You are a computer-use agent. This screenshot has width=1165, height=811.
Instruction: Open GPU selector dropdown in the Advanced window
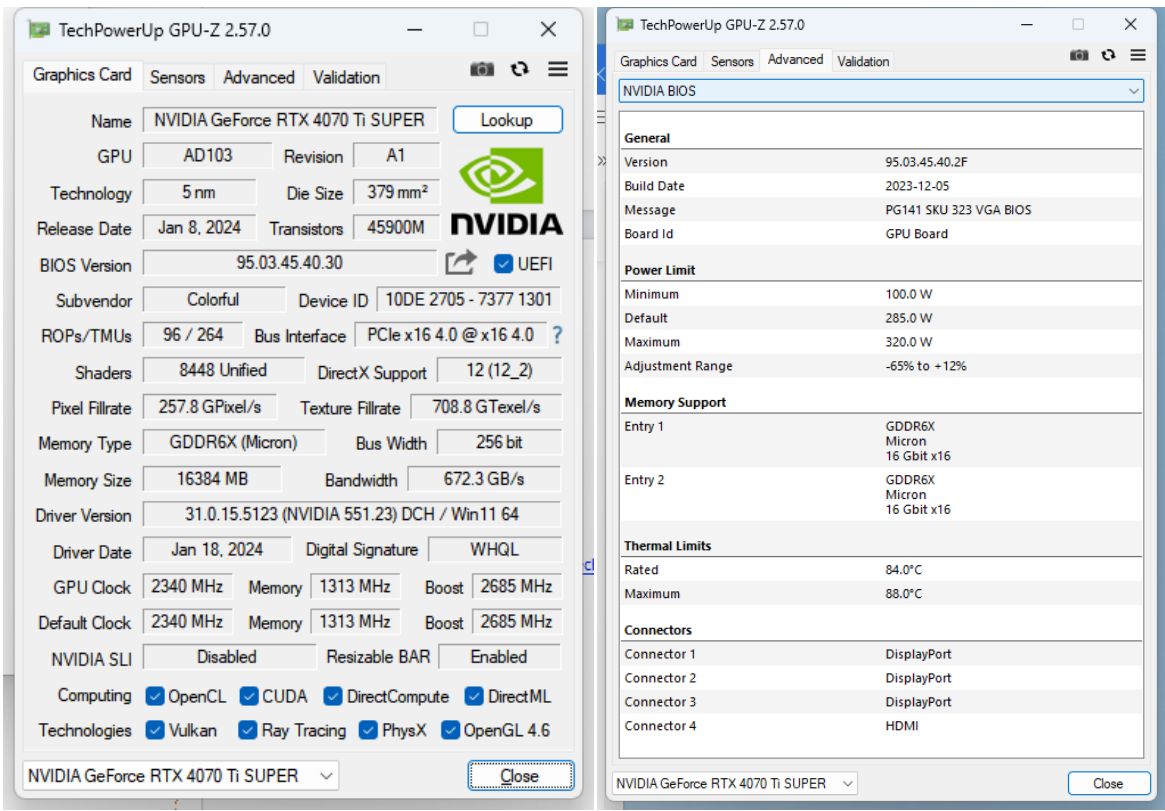click(734, 784)
